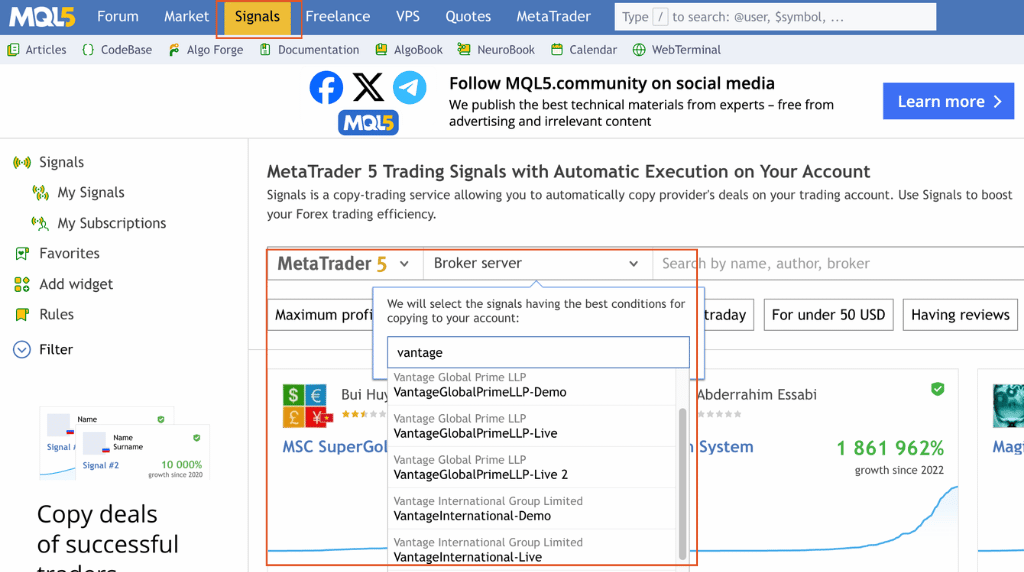Focus the top site search field
The width and height of the screenshot is (1024, 572).
click(775, 17)
